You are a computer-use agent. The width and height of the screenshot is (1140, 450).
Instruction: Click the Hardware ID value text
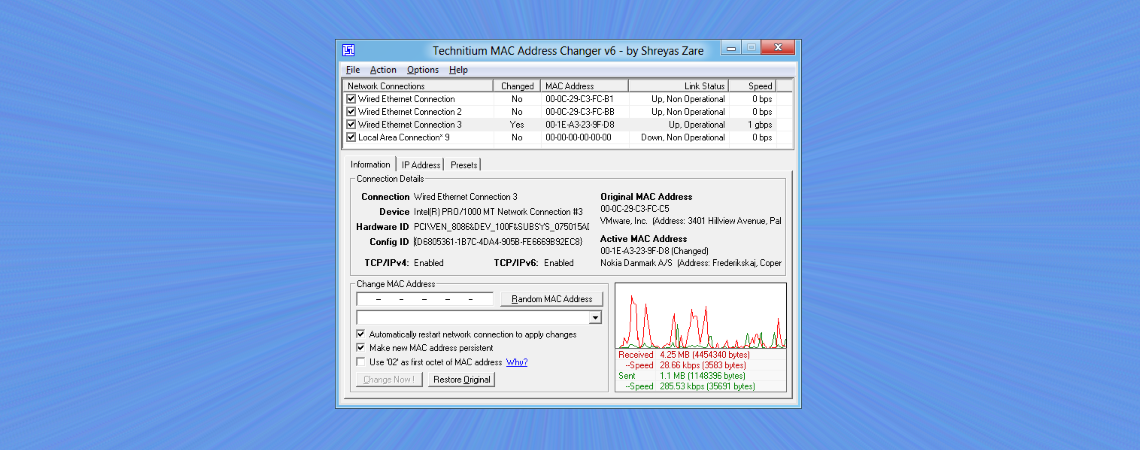501,227
